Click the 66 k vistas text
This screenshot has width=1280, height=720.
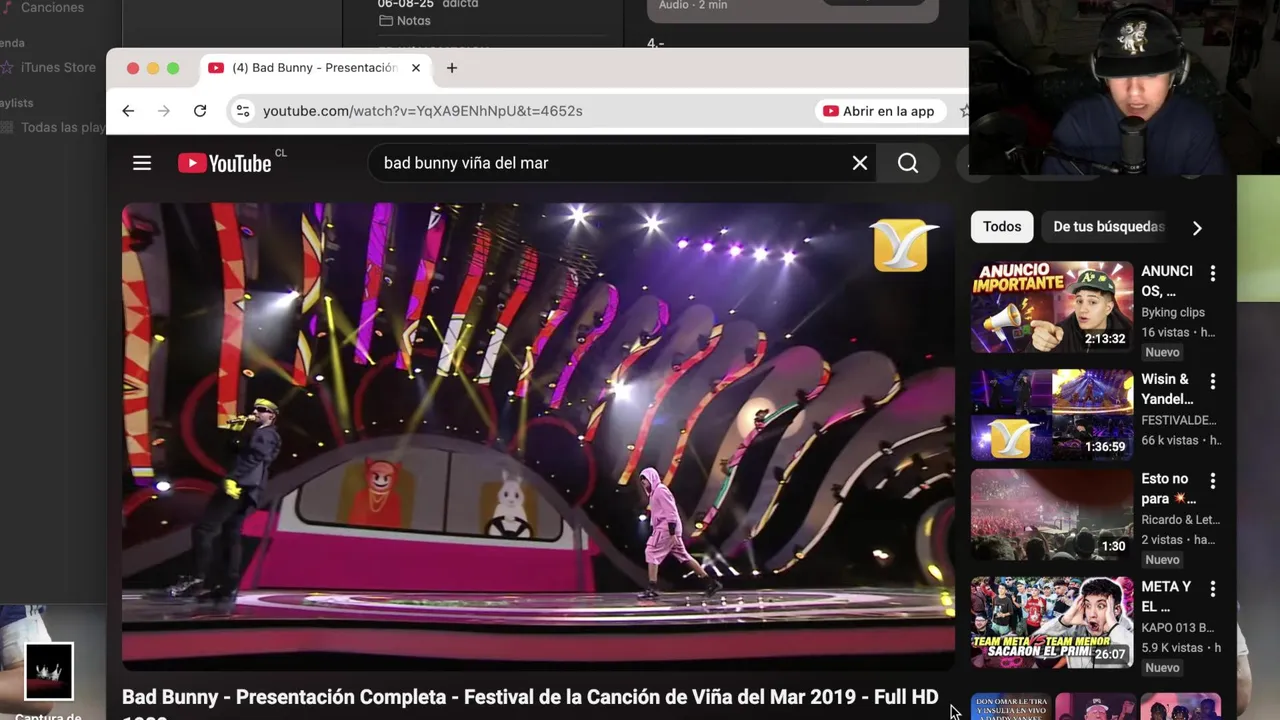1170,440
